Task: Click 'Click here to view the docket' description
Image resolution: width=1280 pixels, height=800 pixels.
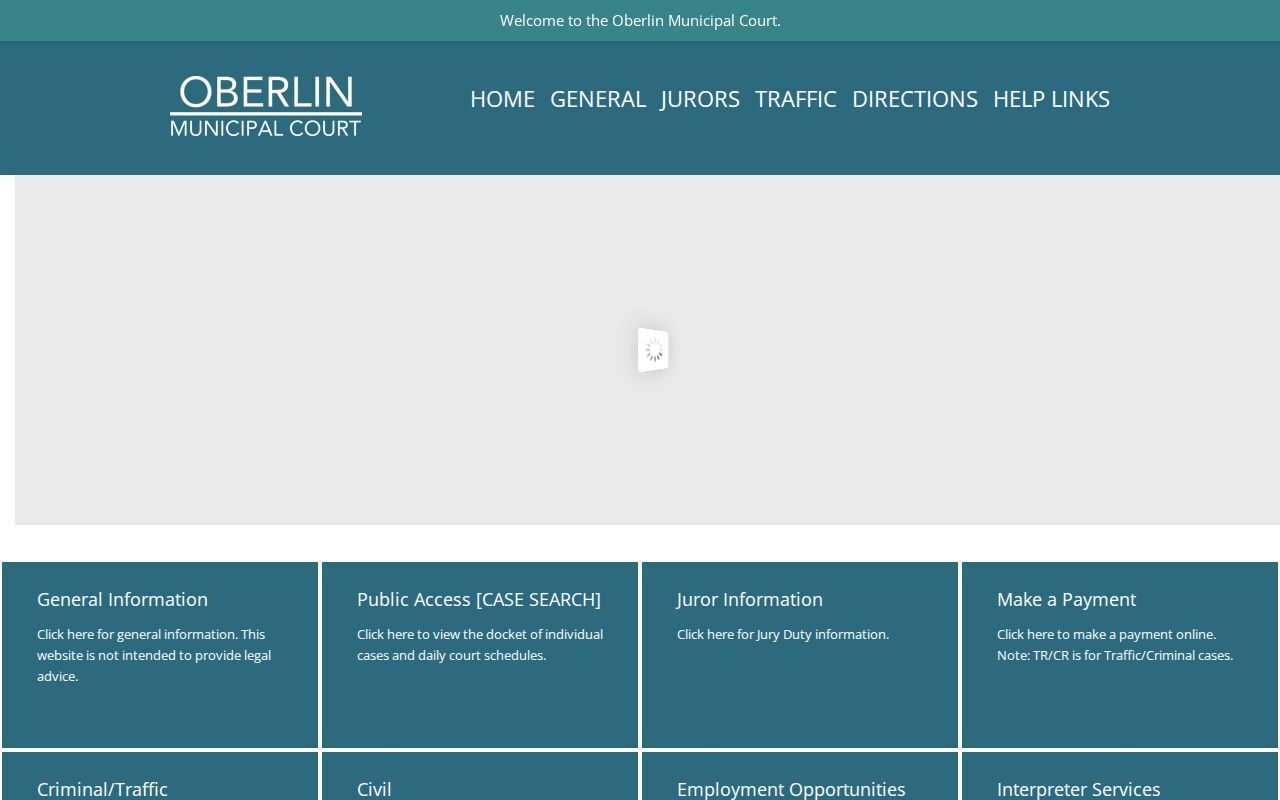Action: click(x=480, y=645)
